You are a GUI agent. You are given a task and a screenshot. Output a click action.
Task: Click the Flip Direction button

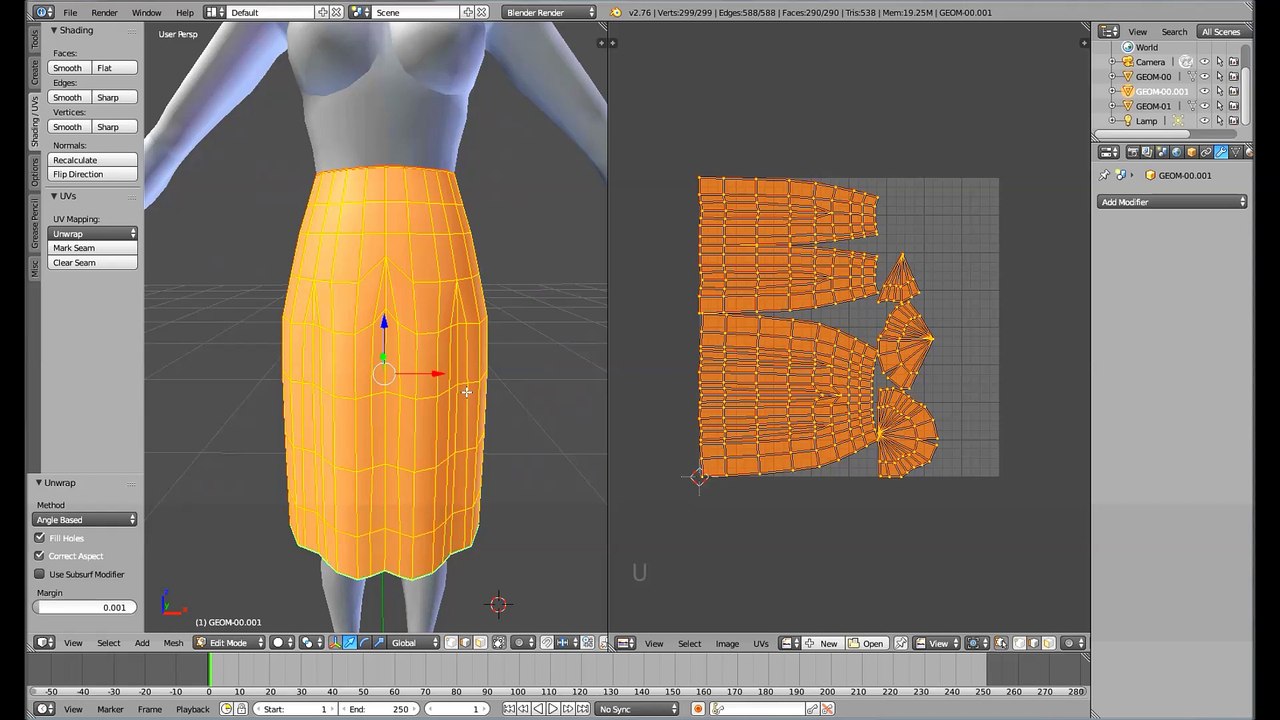pyautogui.click(x=93, y=174)
